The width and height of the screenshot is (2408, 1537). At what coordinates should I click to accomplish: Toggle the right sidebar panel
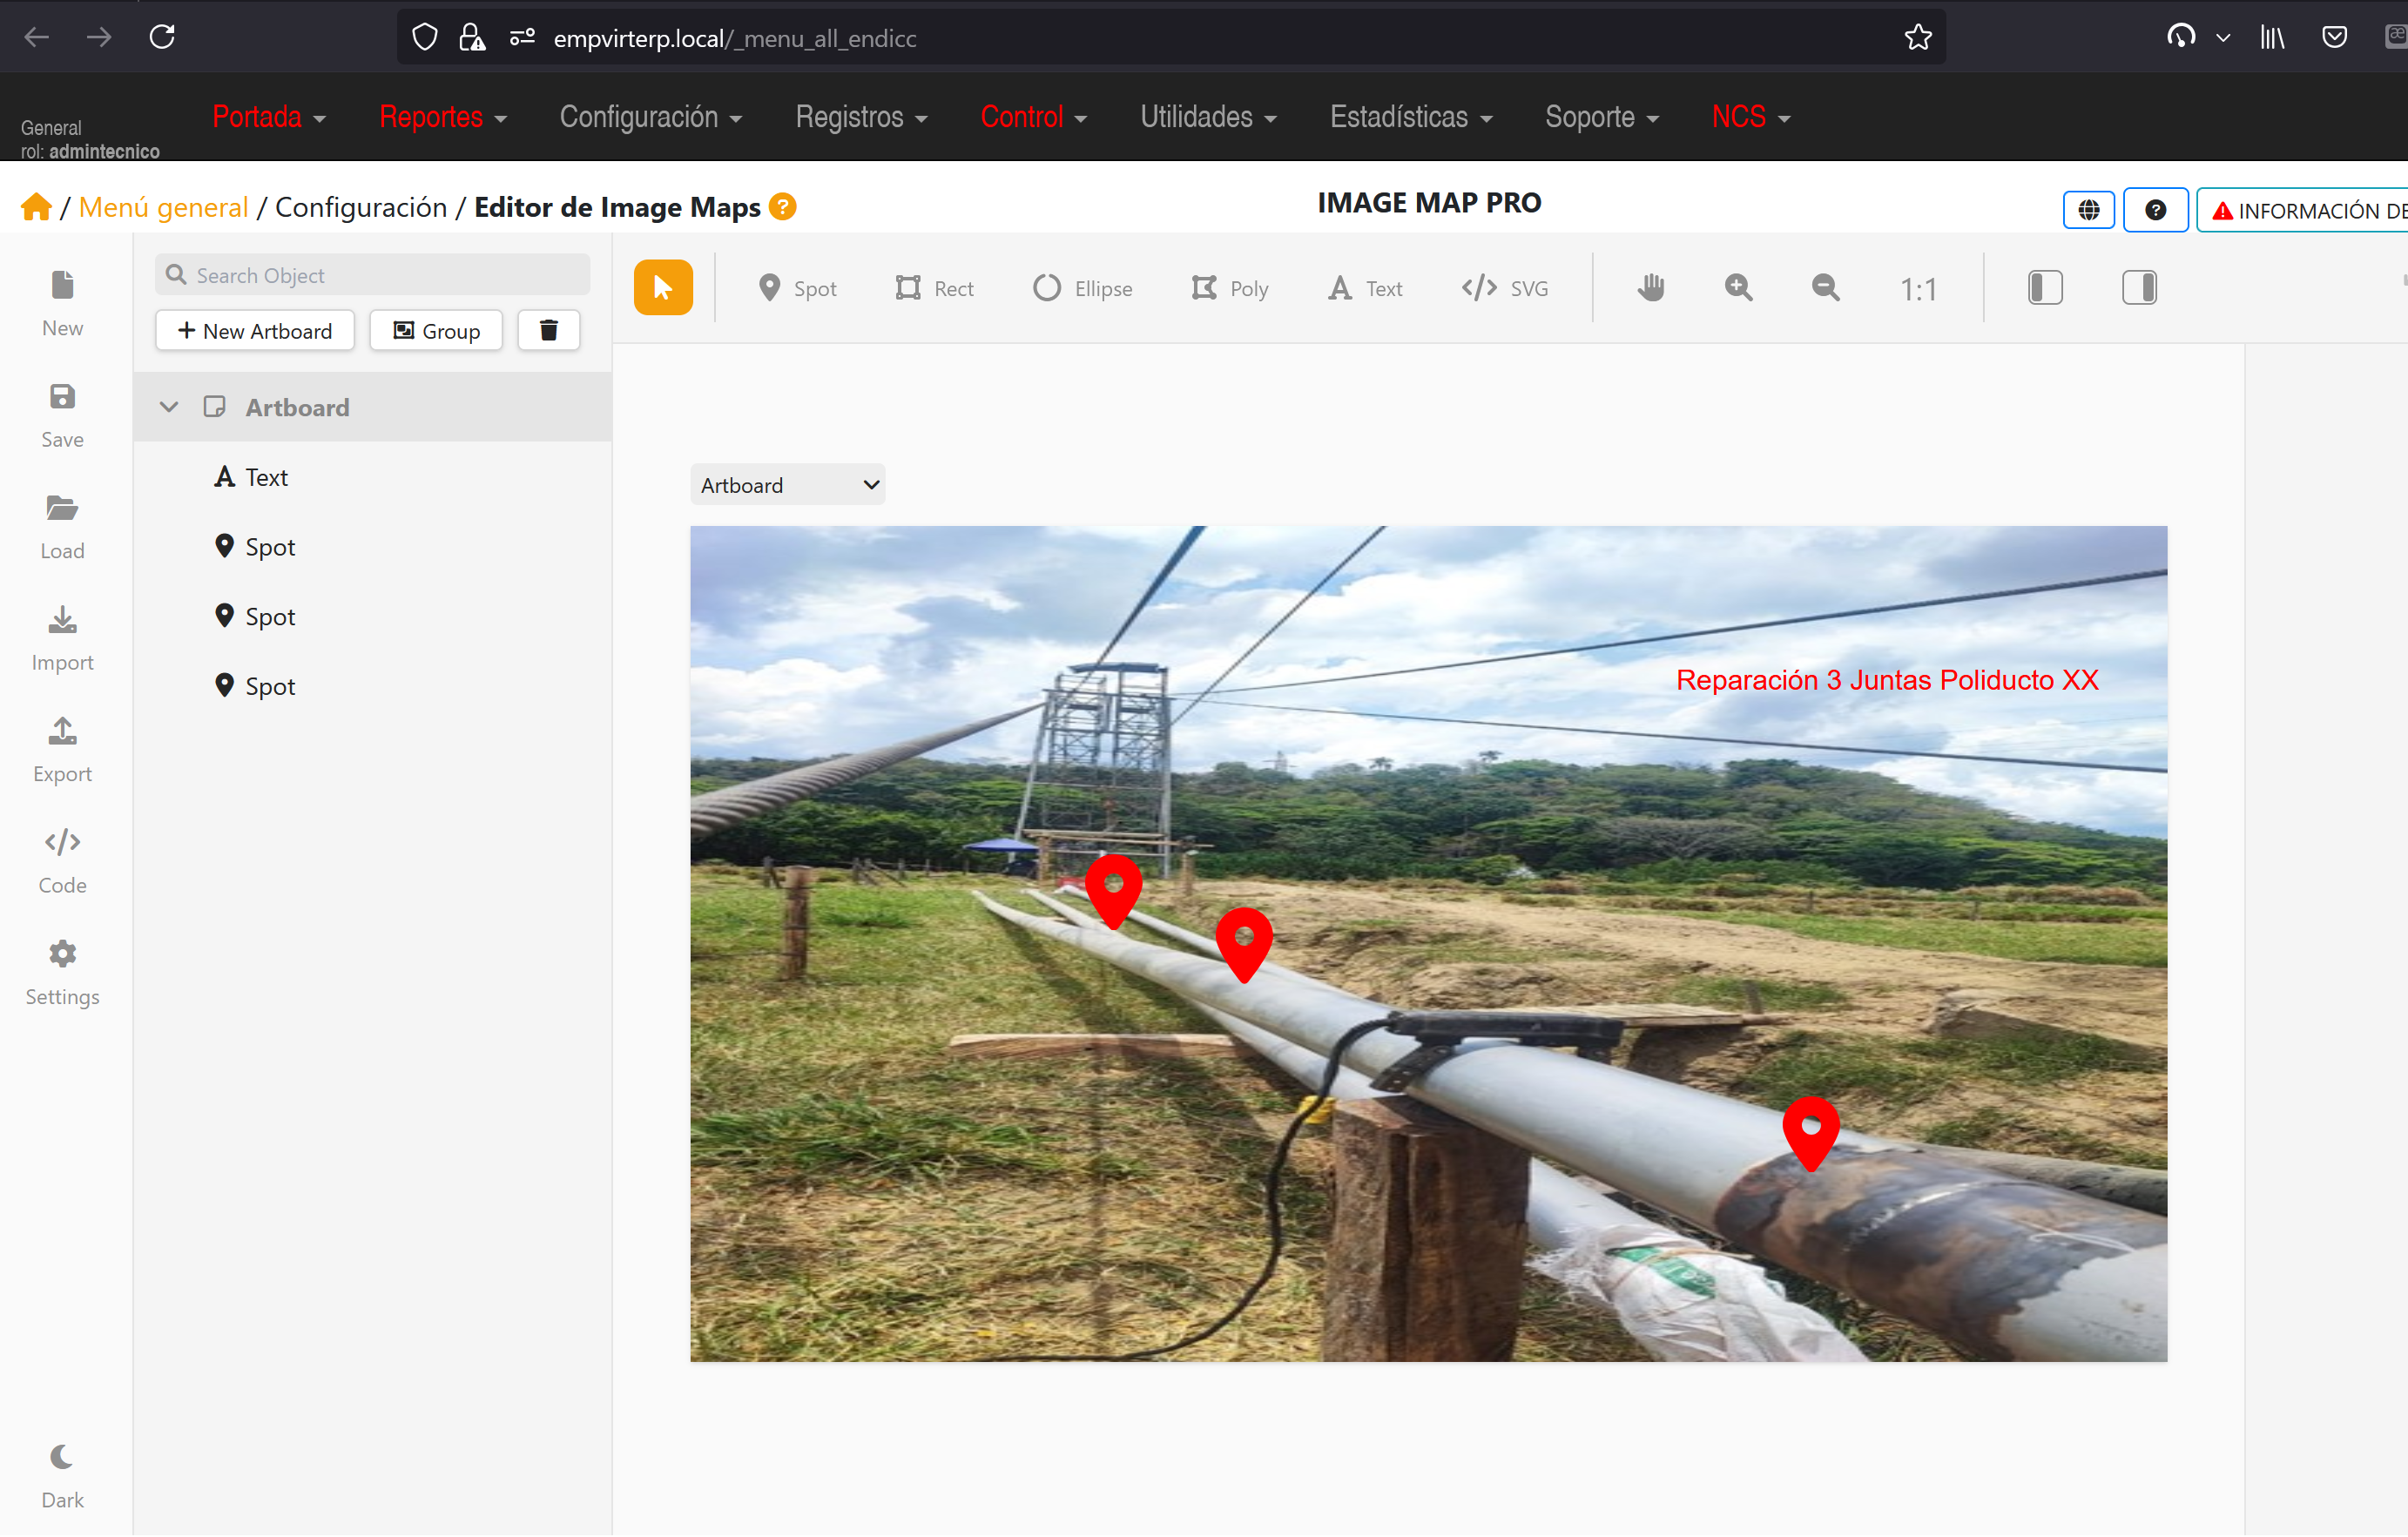pyautogui.click(x=2138, y=288)
